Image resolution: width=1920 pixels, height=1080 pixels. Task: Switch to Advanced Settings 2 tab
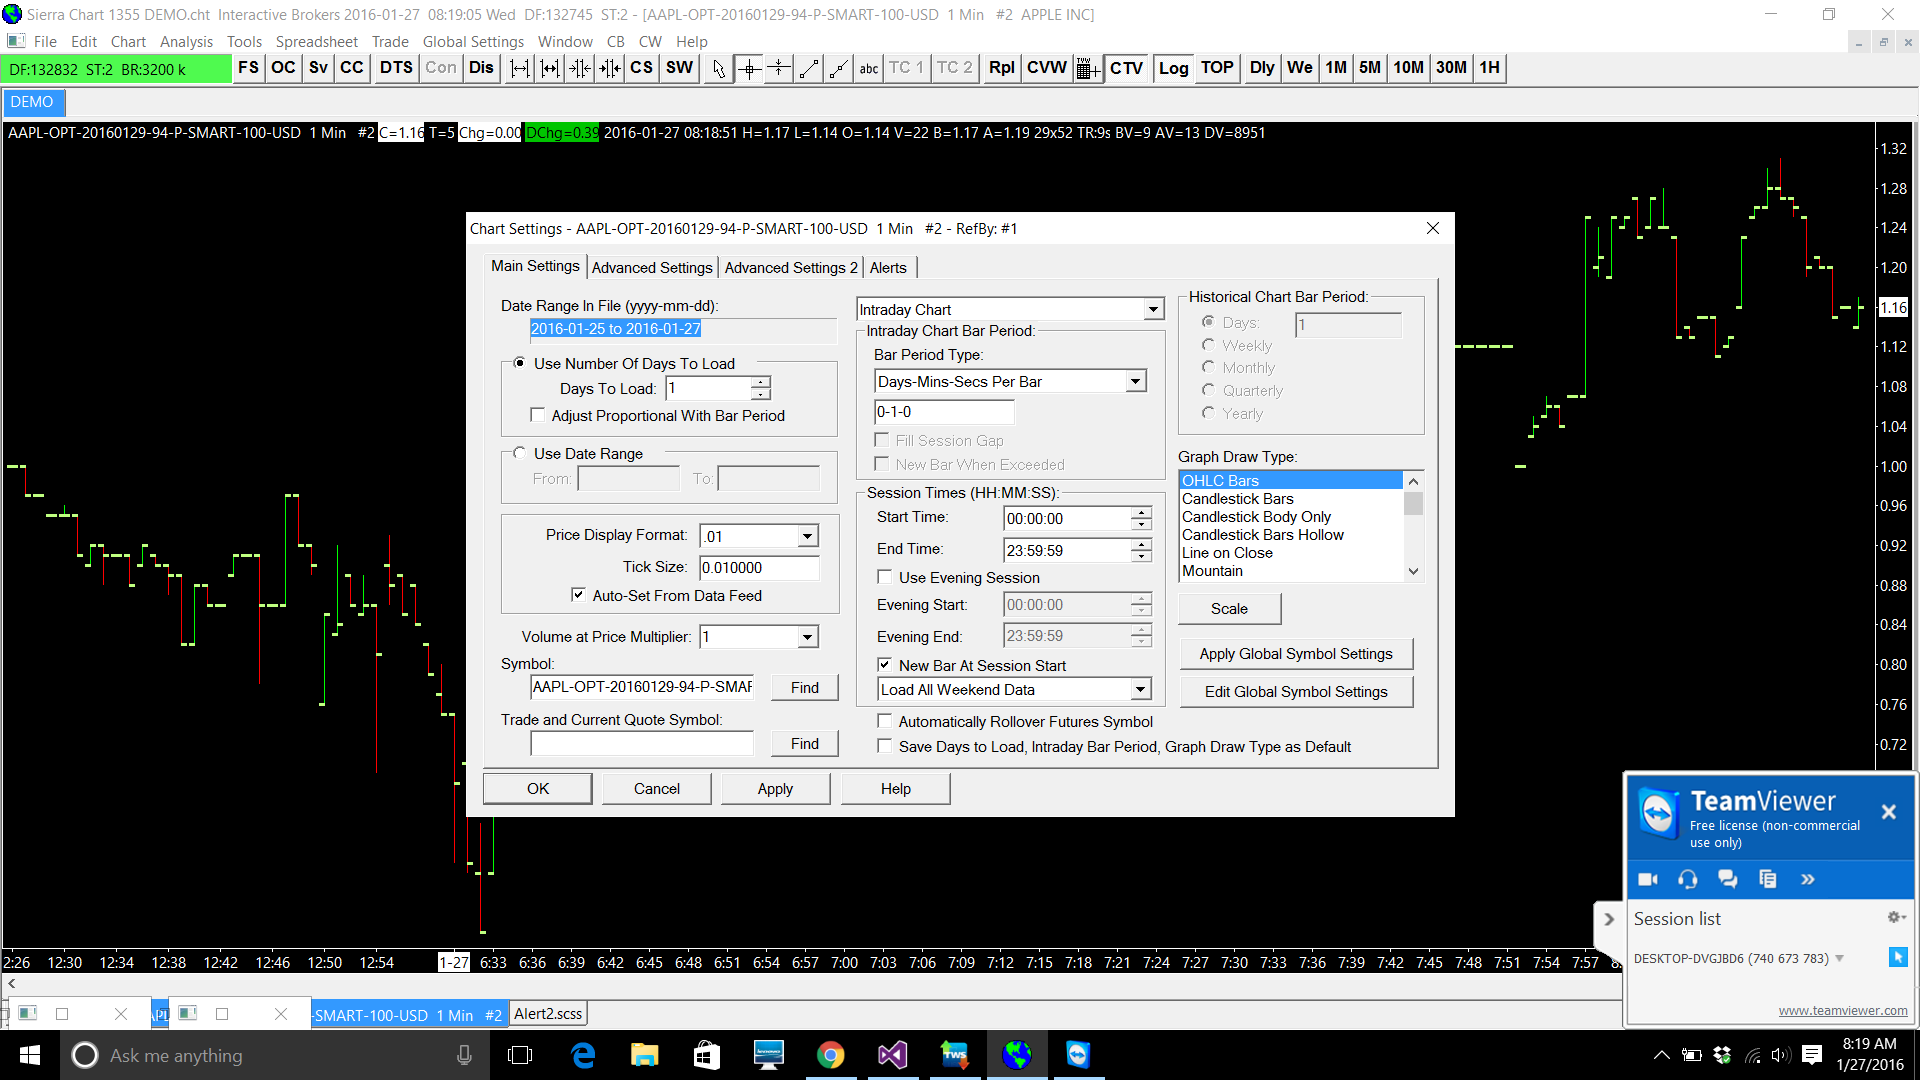[x=791, y=267]
